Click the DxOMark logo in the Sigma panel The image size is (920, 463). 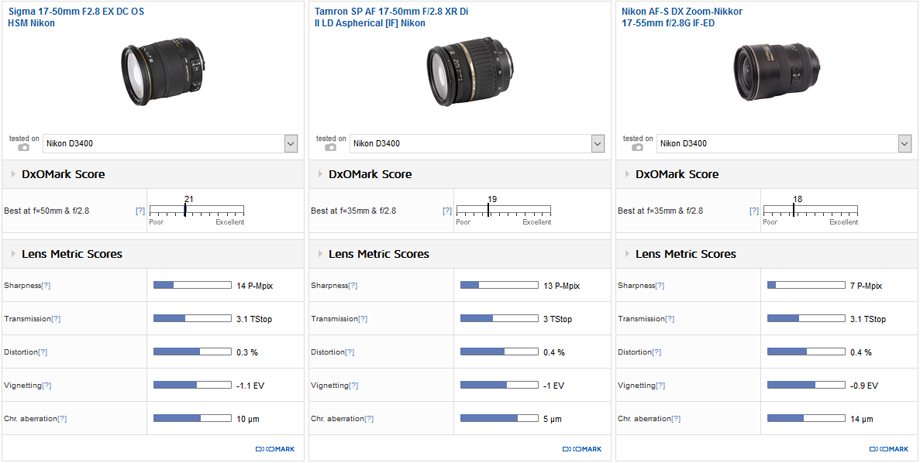point(275,450)
